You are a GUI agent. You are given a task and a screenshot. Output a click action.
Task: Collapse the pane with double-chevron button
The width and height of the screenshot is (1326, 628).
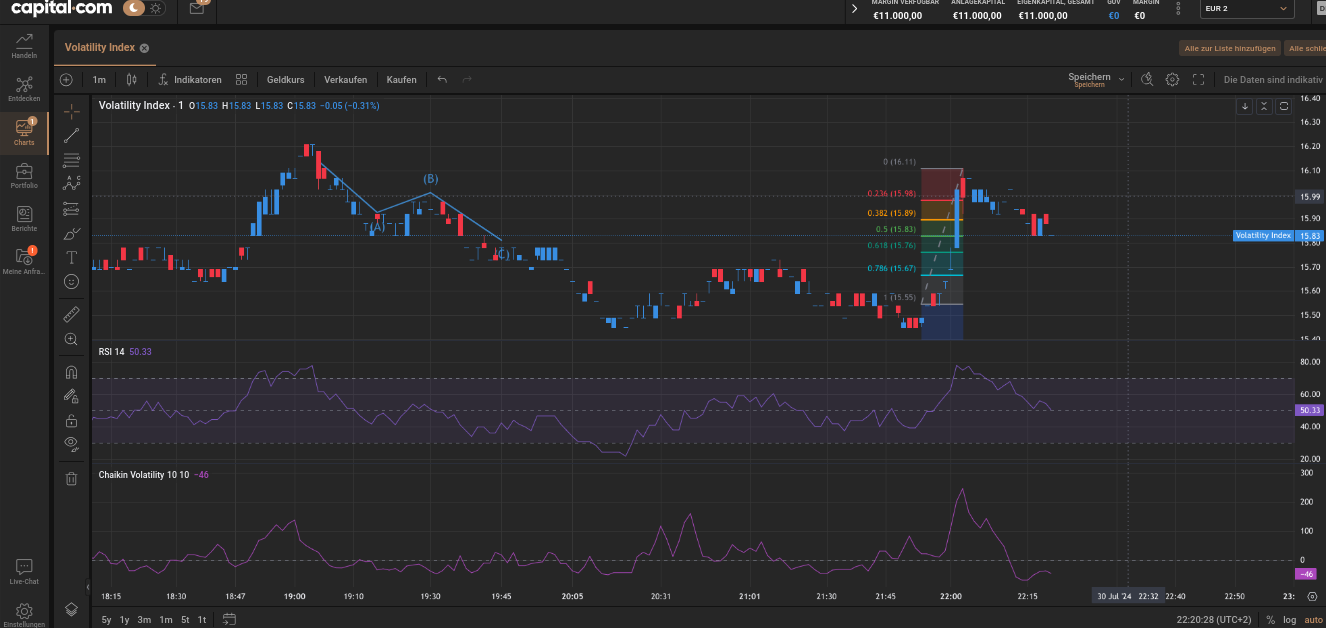(1265, 106)
